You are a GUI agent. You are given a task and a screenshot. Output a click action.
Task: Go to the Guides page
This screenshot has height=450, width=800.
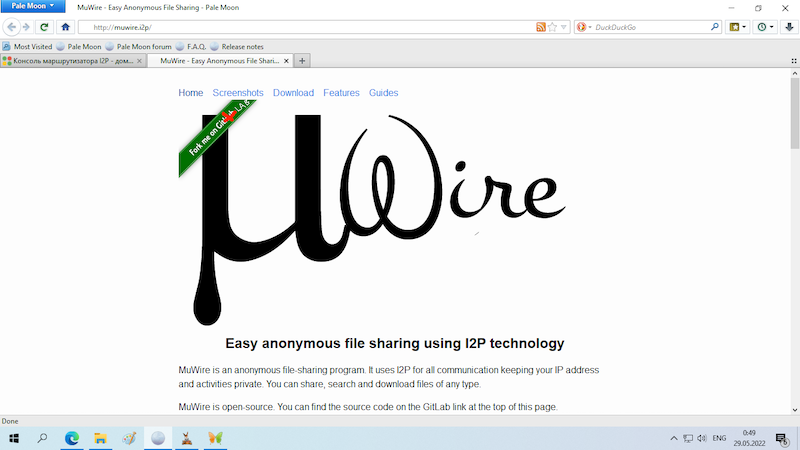point(383,93)
